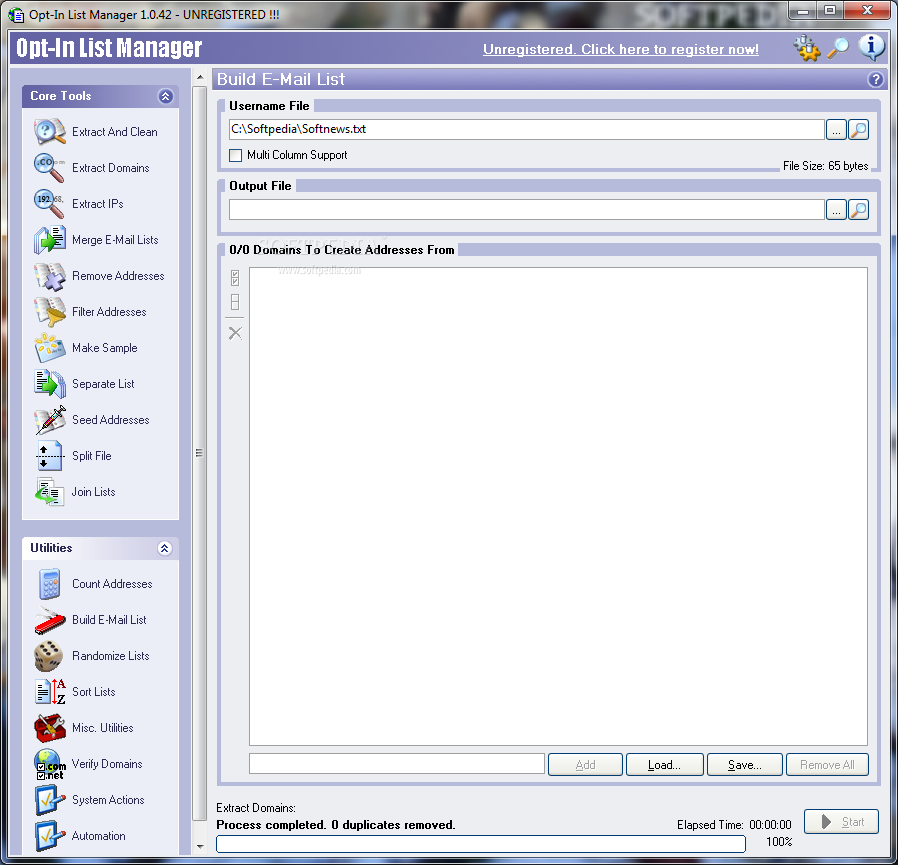Delete selected domain X icon
The image size is (898, 865).
(x=235, y=333)
